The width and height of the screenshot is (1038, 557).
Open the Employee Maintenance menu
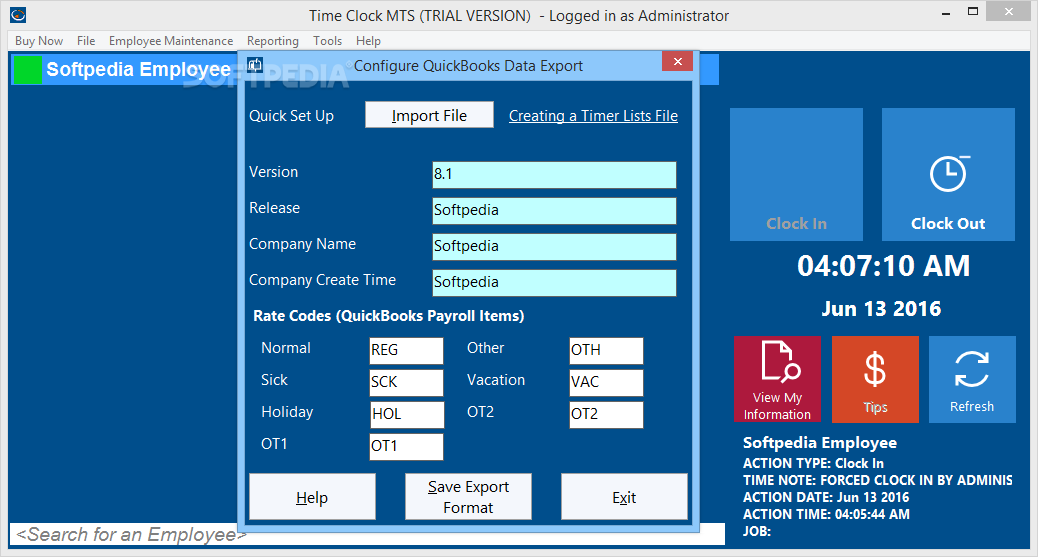point(171,41)
